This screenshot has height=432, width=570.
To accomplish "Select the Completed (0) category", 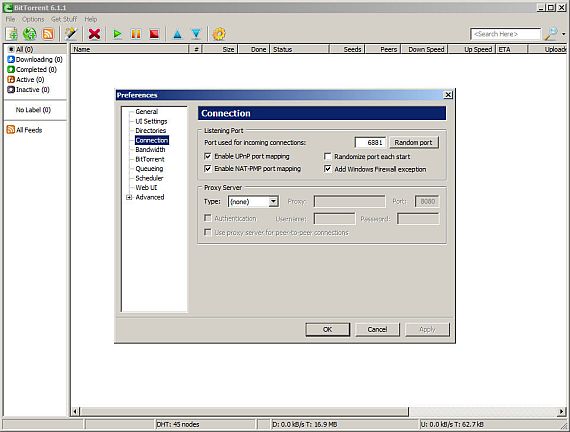I will click(x=32, y=69).
